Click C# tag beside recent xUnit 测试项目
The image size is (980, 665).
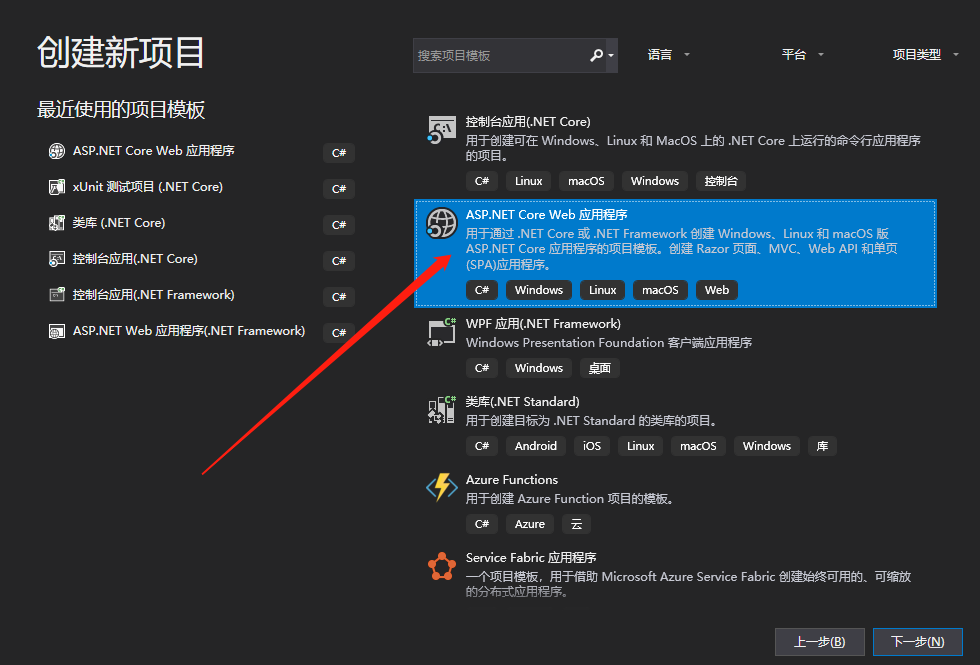click(339, 189)
